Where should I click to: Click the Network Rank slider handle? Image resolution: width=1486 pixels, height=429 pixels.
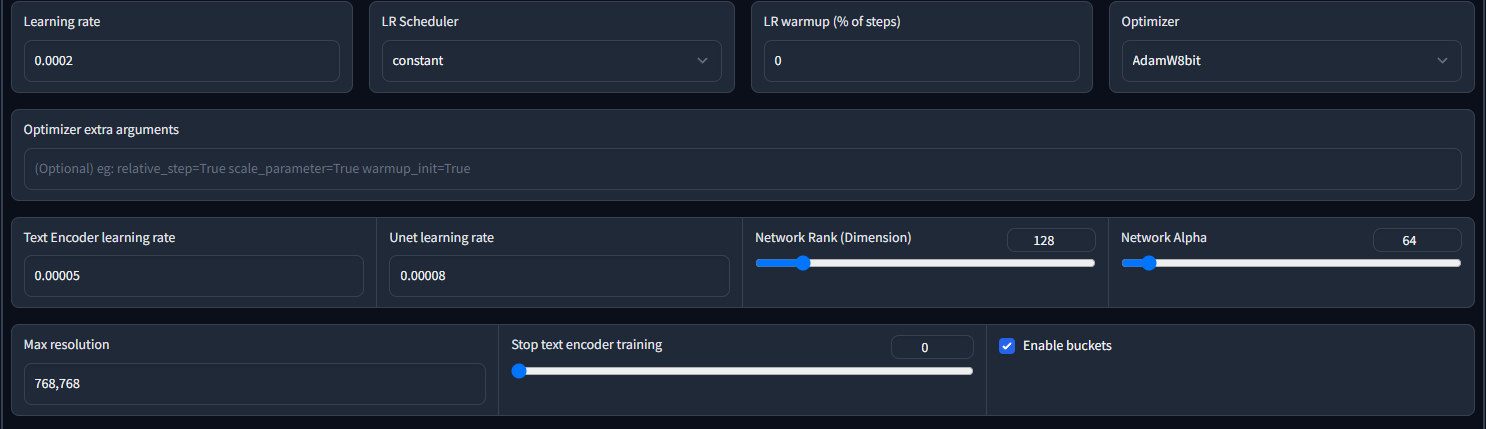802,263
